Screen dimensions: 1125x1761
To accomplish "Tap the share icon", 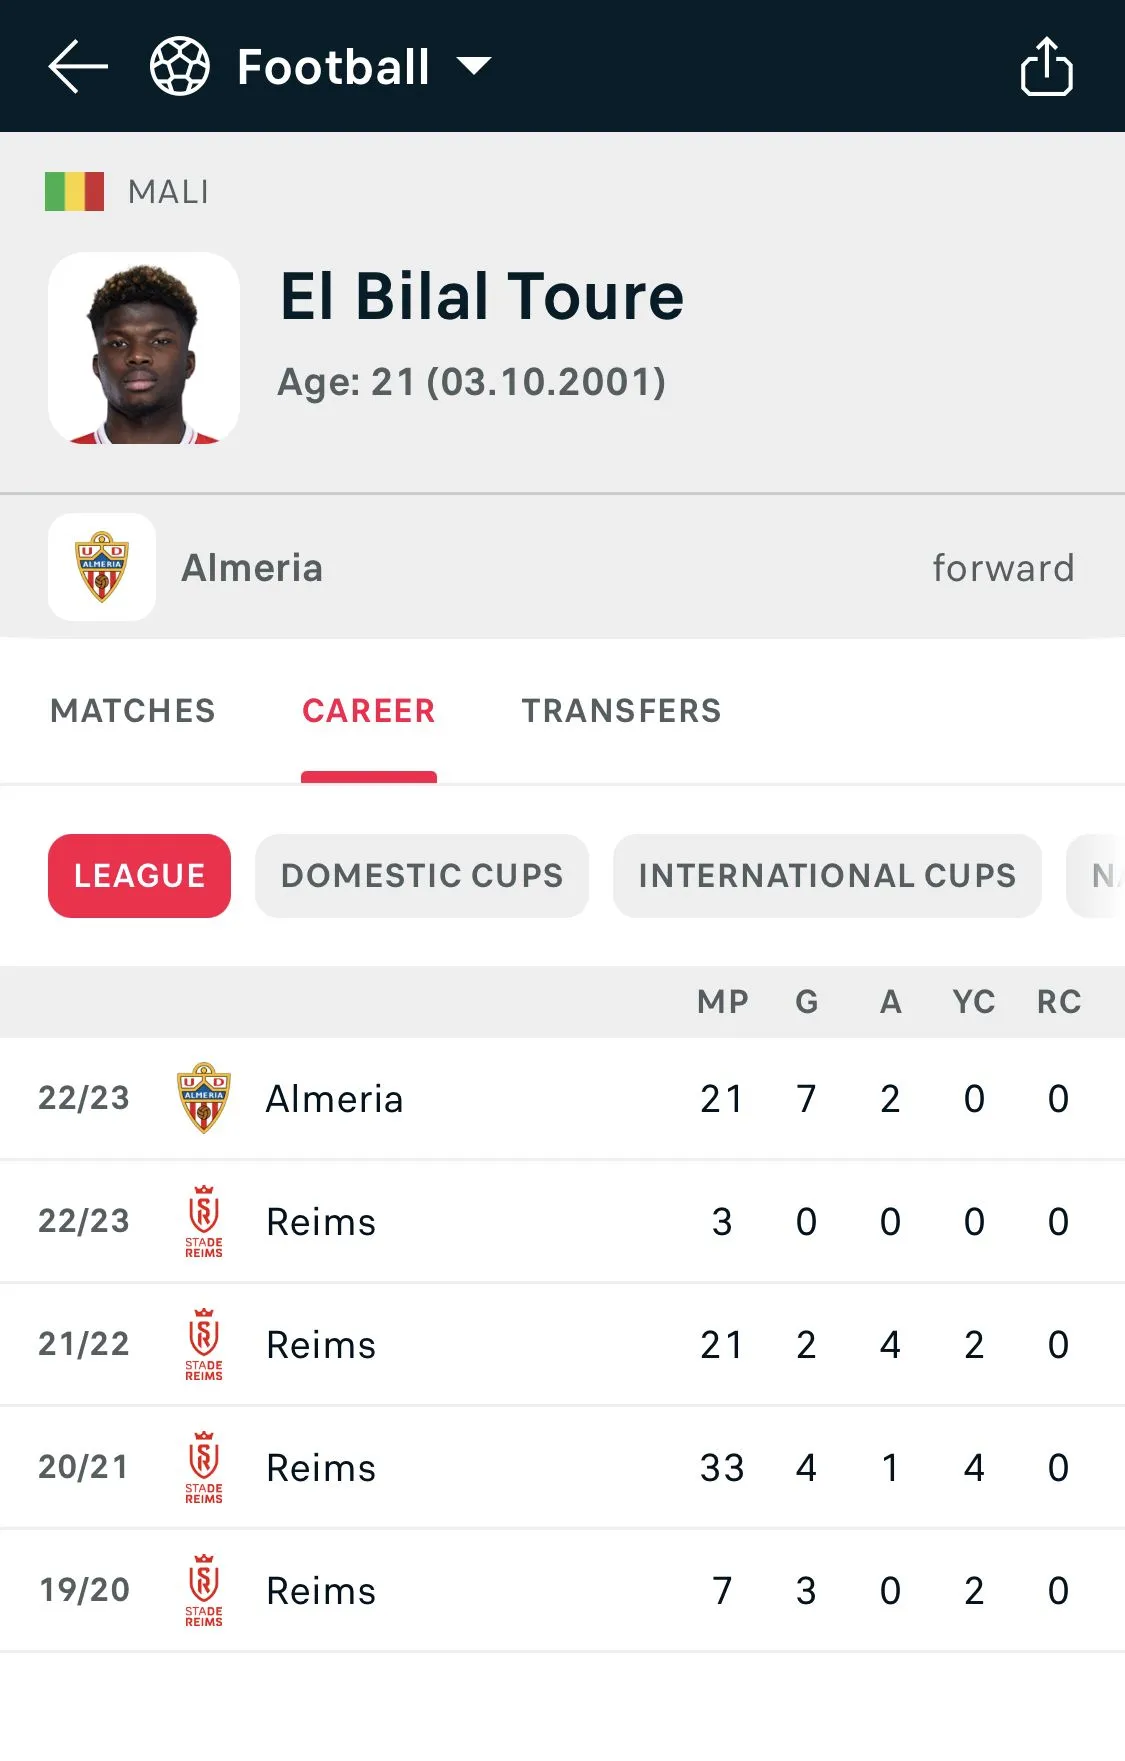I will (x=1046, y=67).
